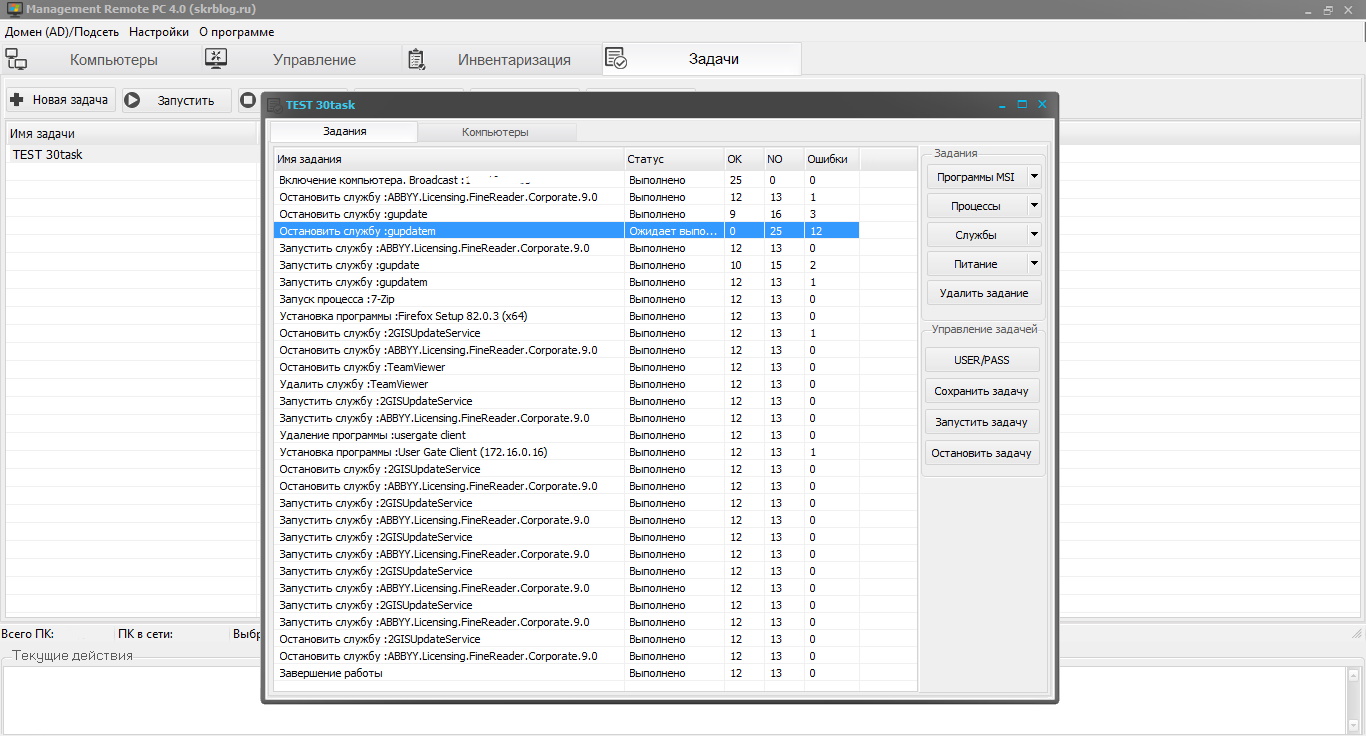Click Сохранить задачу button

pos(982,391)
